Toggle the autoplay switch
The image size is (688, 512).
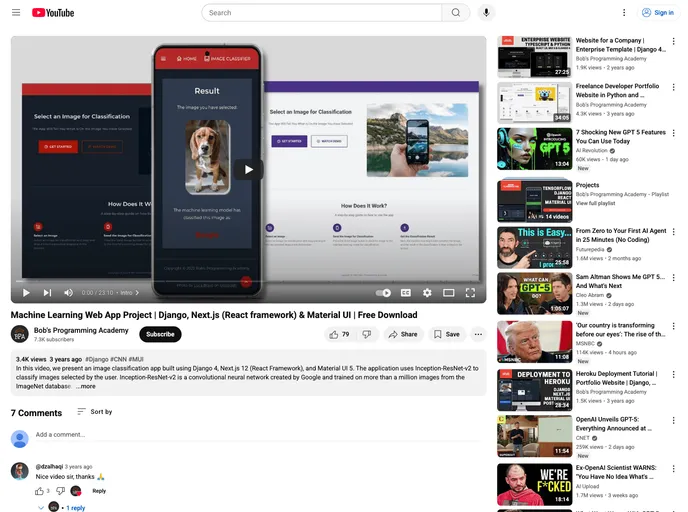tap(383, 293)
